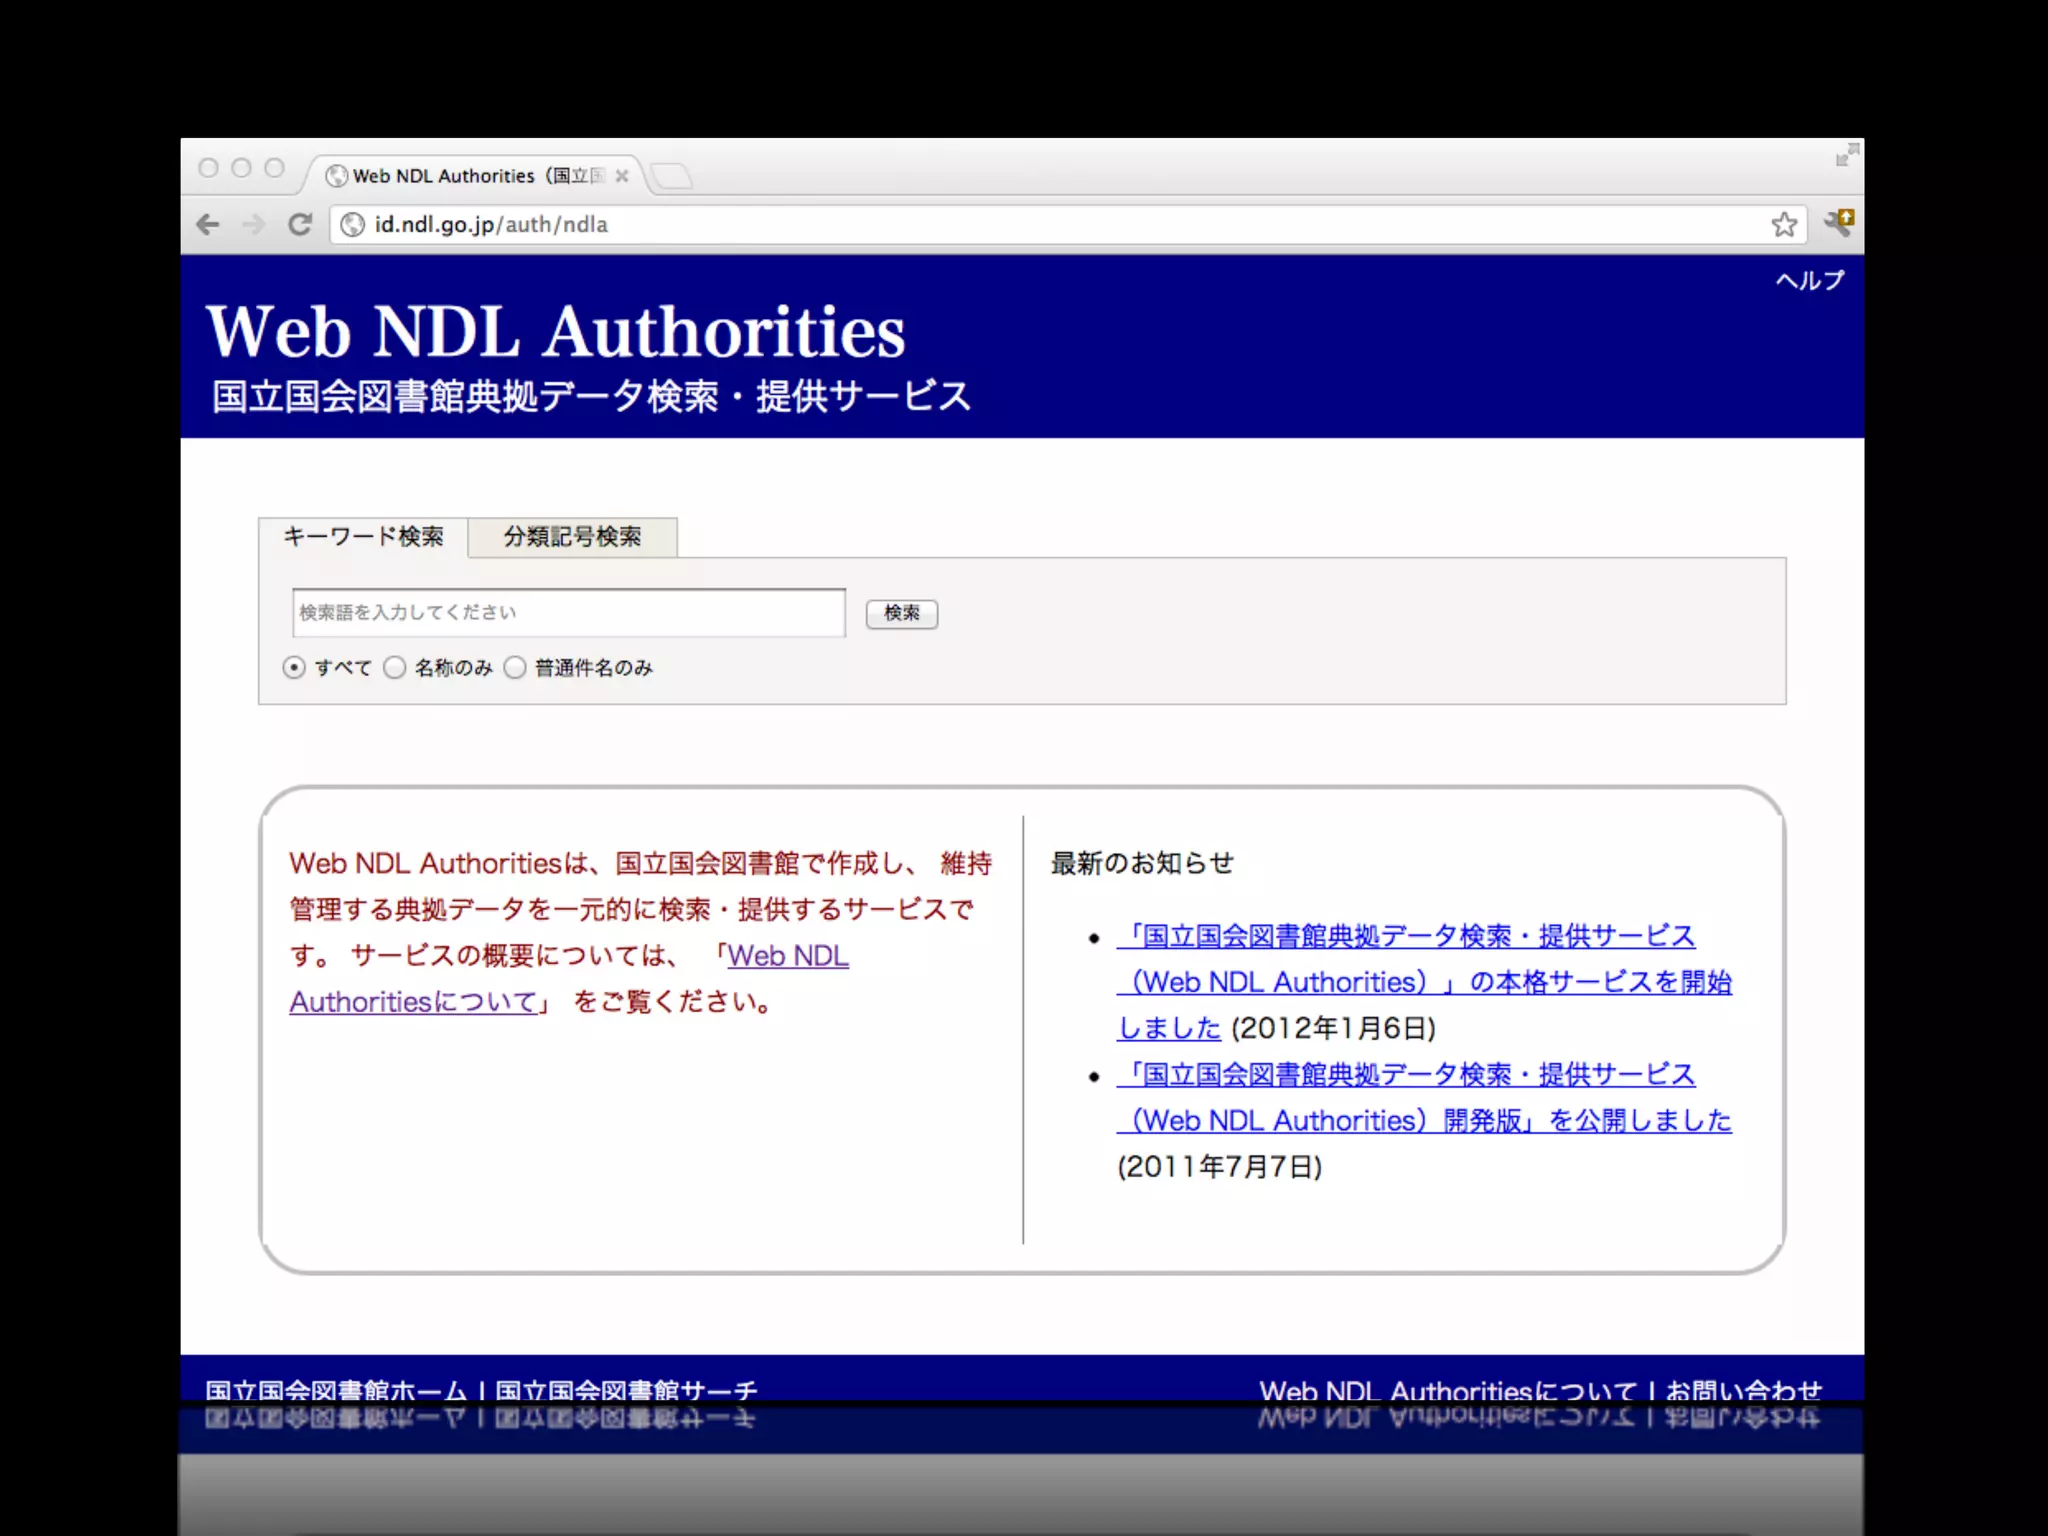This screenshot has width=2048, height=1536.
Task: Open the ヘルプ help link
Action: point(1809,281)
